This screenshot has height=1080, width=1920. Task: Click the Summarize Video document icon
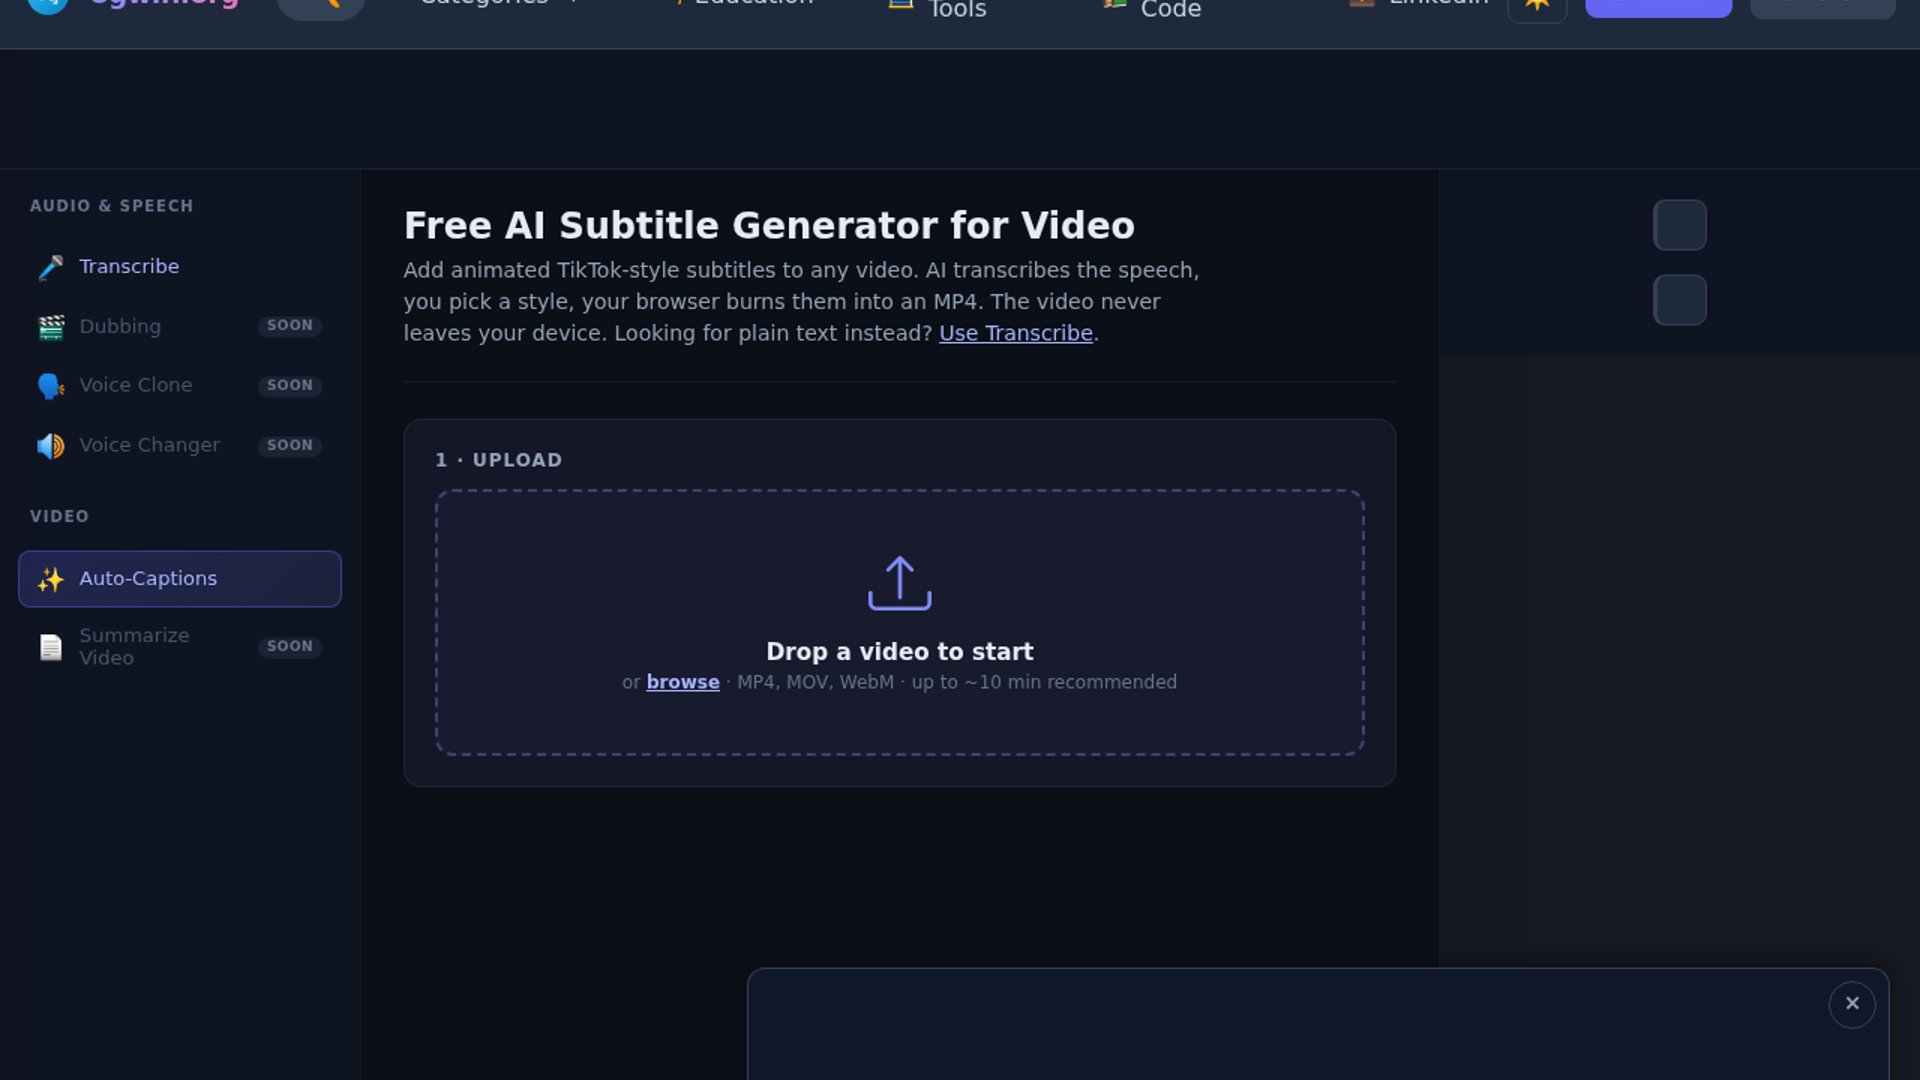point(51,647)
